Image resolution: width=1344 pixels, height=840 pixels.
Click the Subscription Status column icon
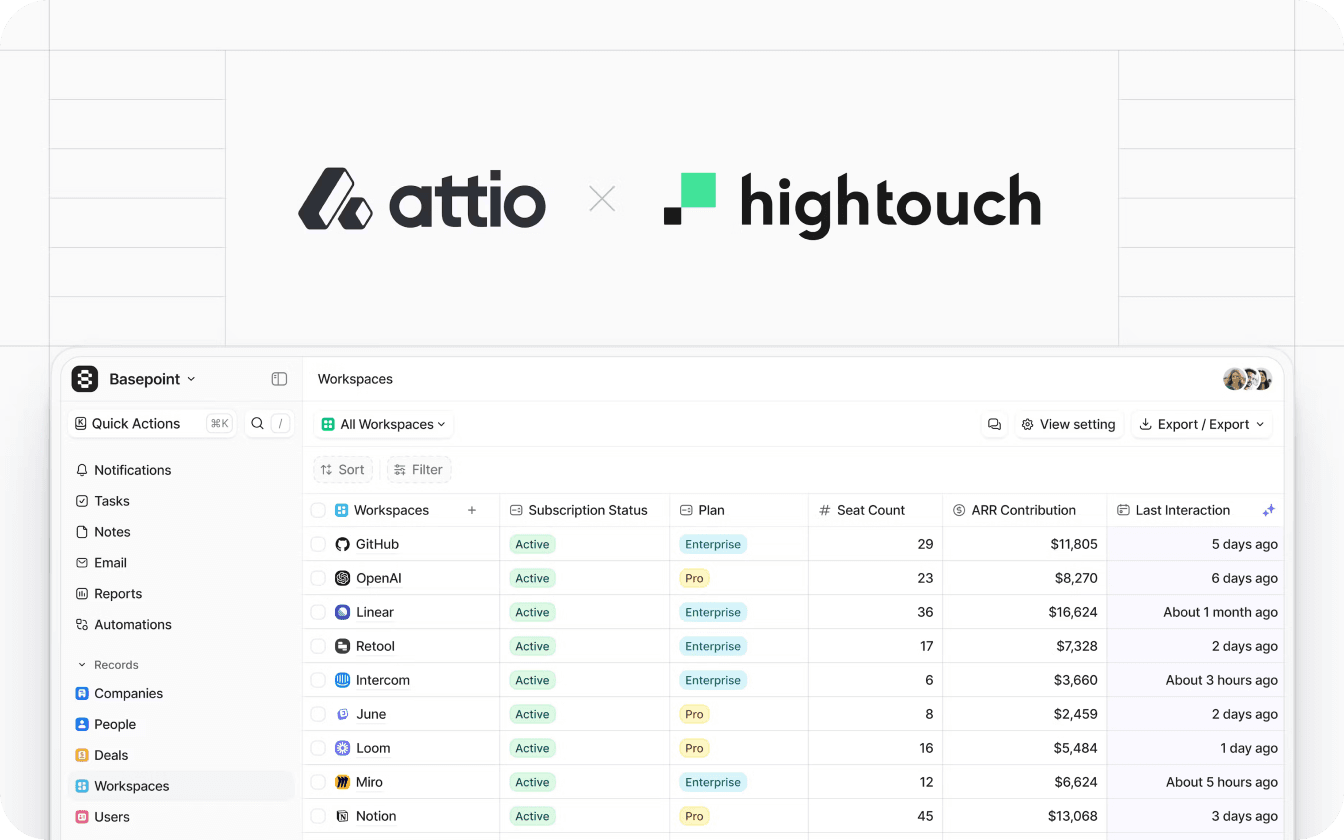(516, 510)
